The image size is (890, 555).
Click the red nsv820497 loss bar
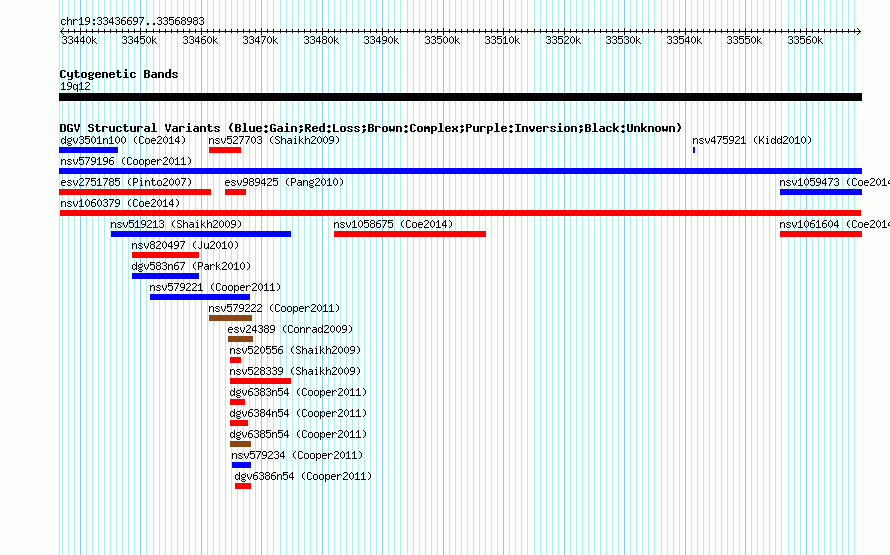click(x=165, y=255)
